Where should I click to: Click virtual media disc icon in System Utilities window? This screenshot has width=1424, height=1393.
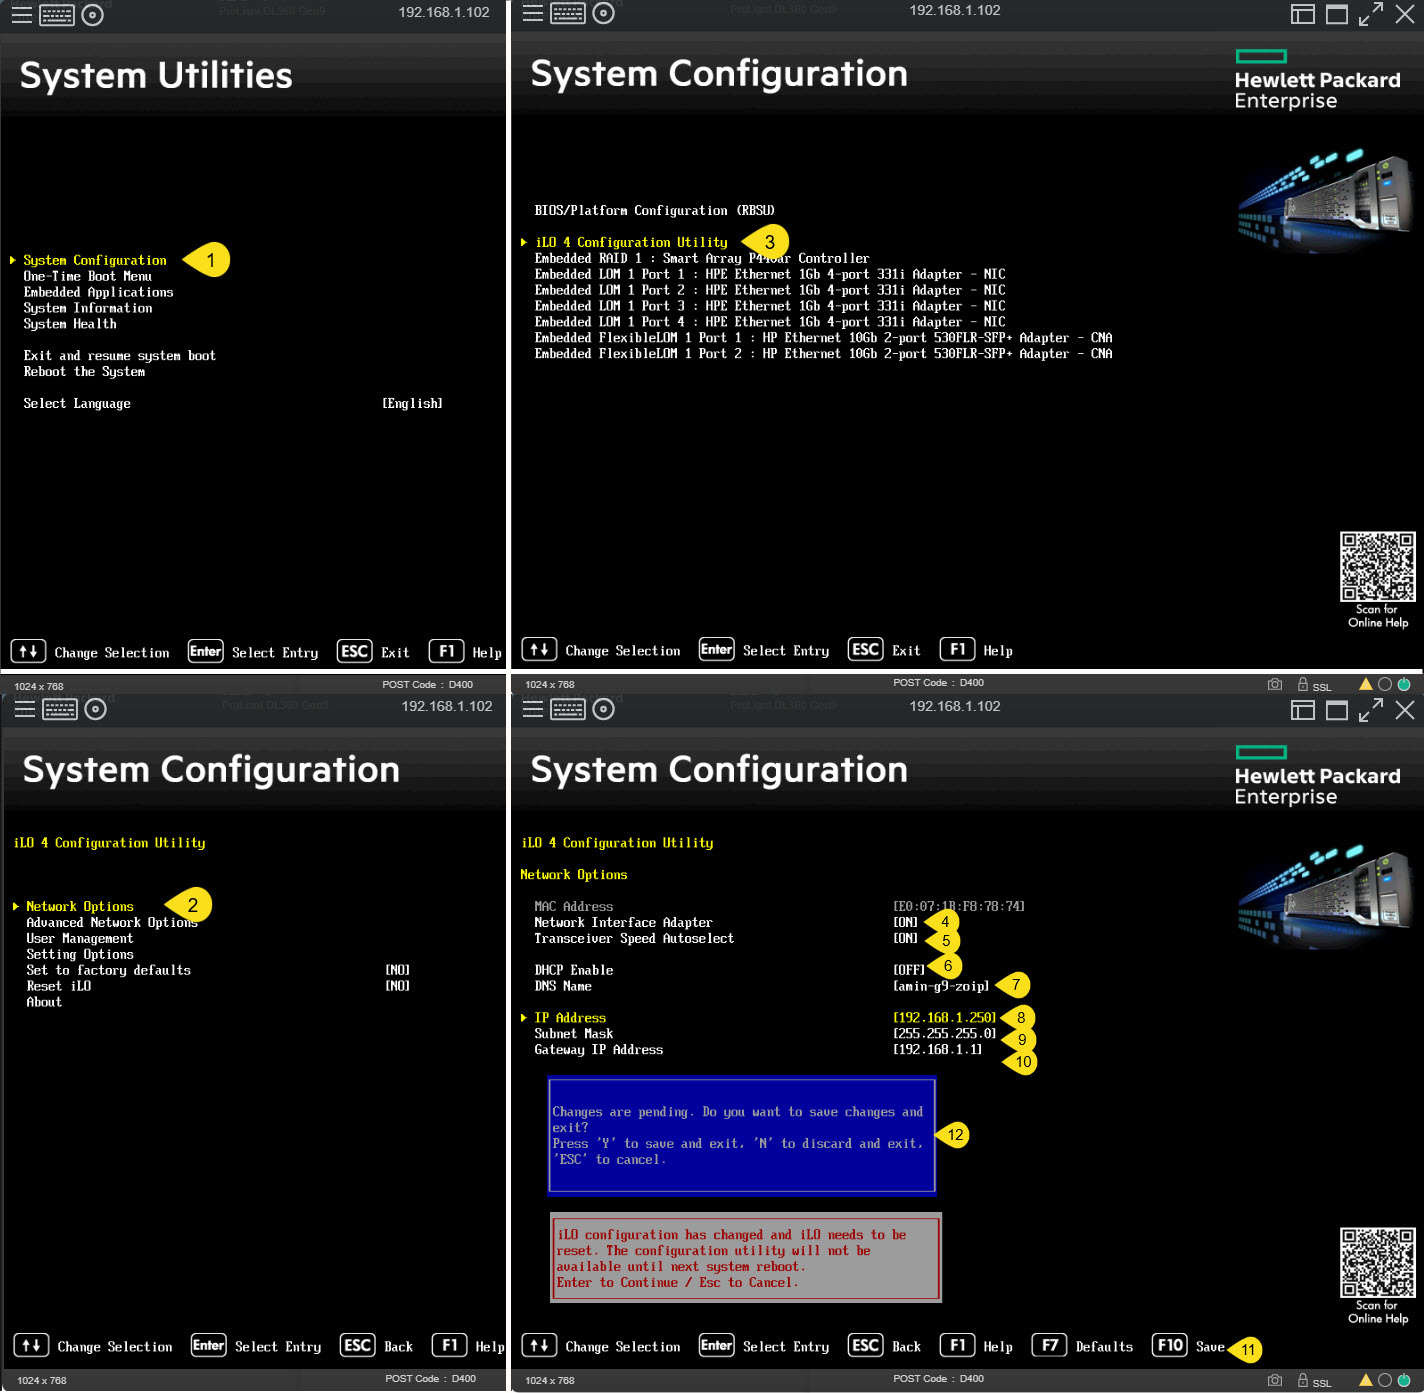[93, 15]
